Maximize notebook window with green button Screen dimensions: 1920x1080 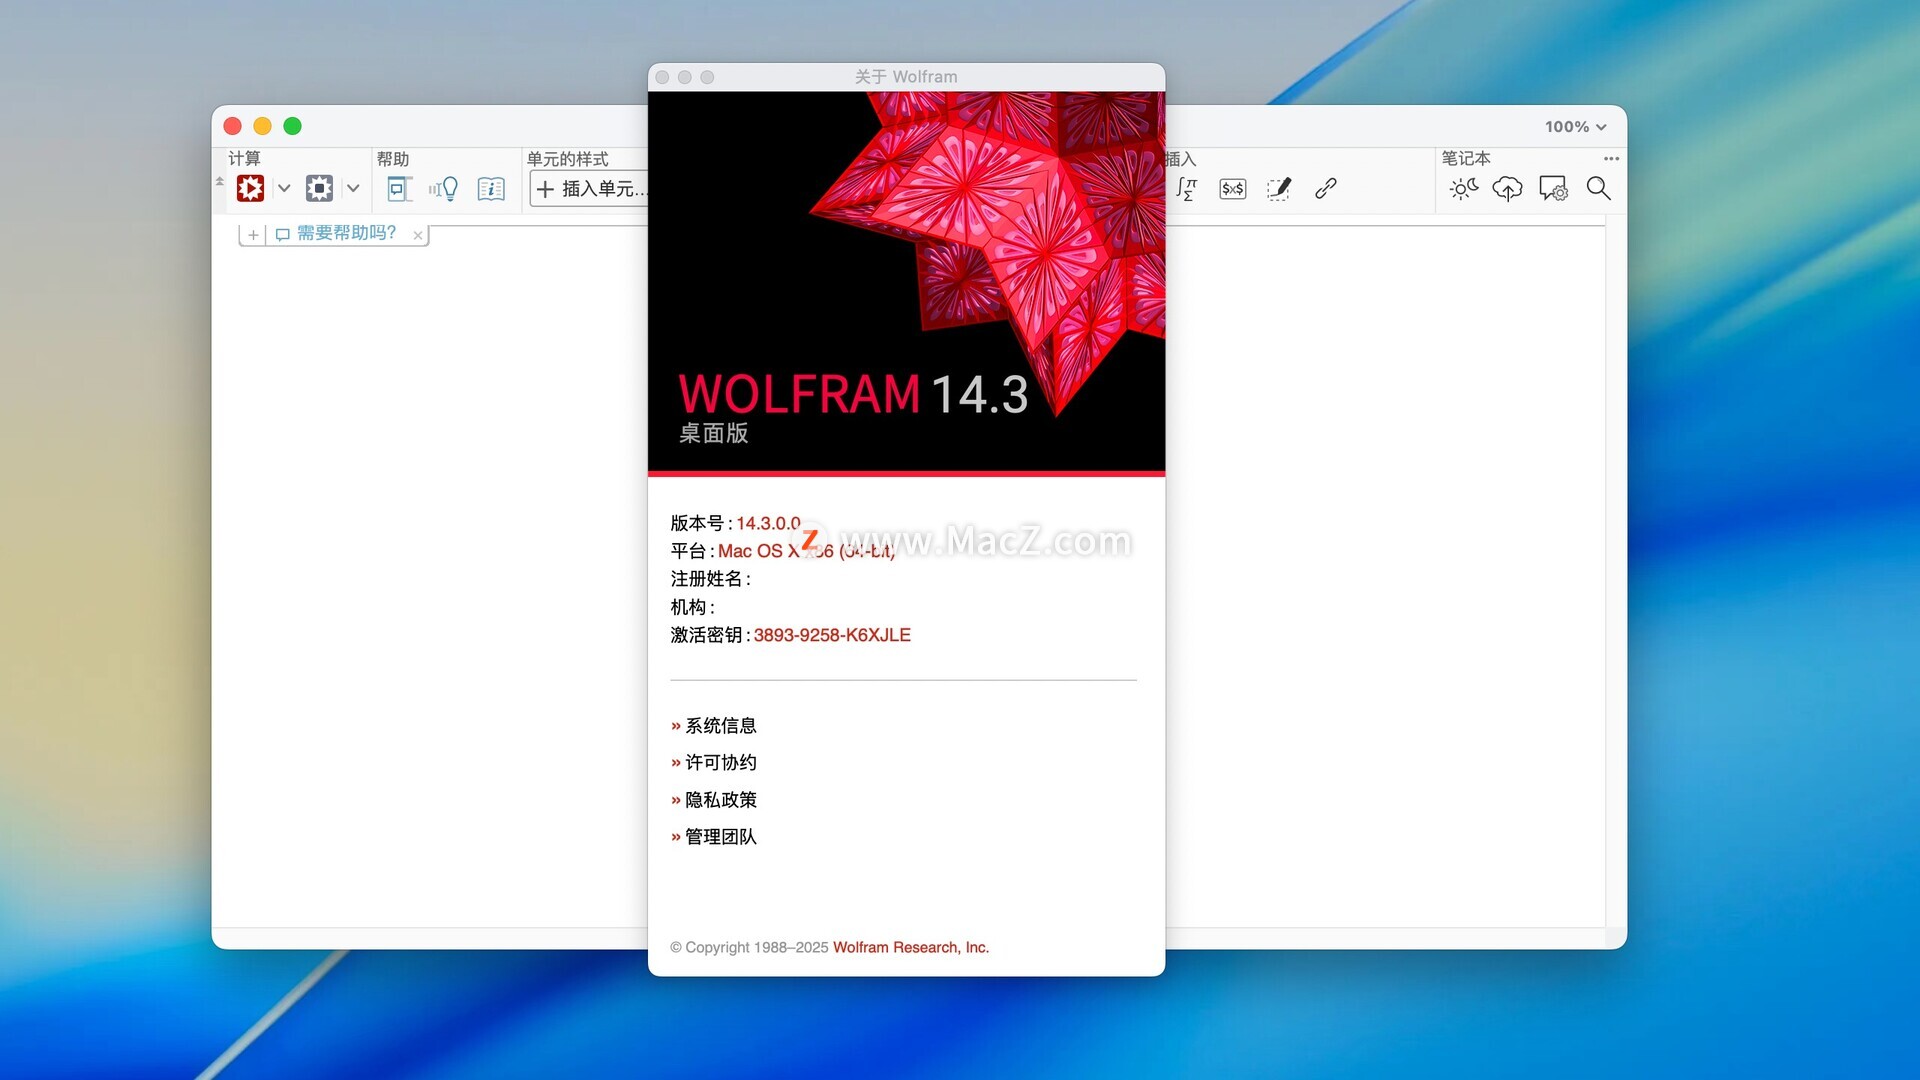coord(292,126)
